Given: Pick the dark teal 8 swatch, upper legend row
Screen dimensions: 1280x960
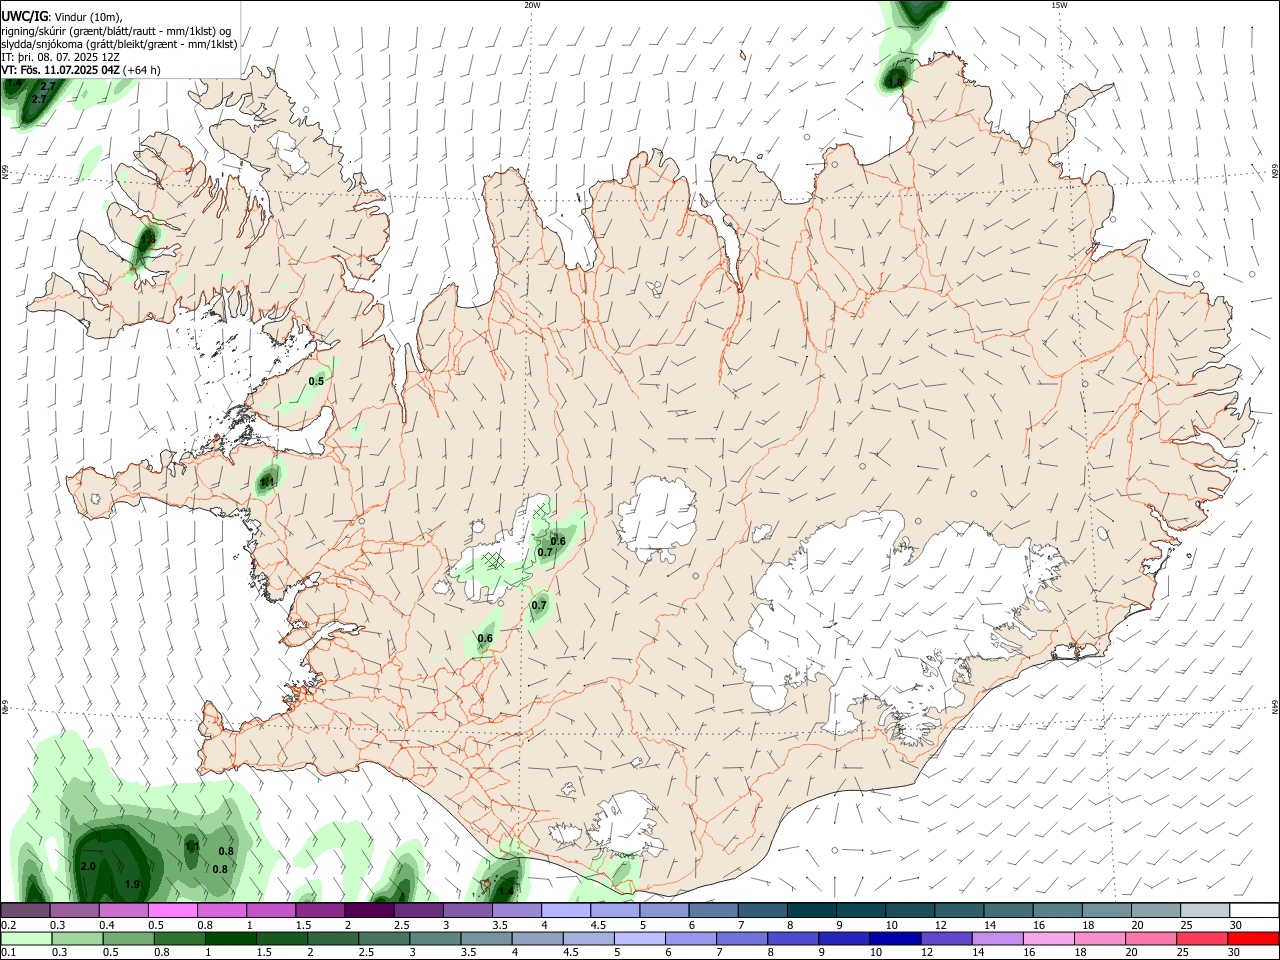Looking at the screenshot, I should pyautogui.click(x=814, y=911).
